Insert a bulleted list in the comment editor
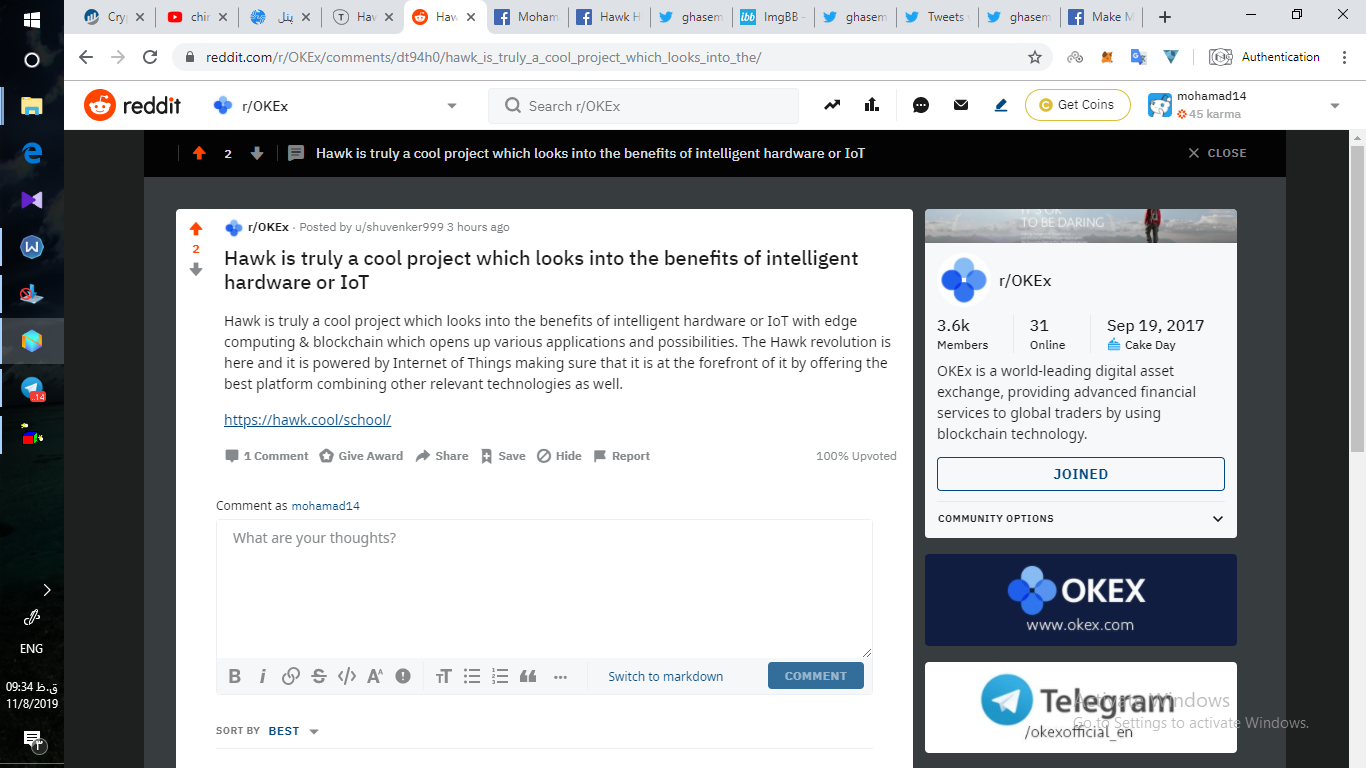 472,676
